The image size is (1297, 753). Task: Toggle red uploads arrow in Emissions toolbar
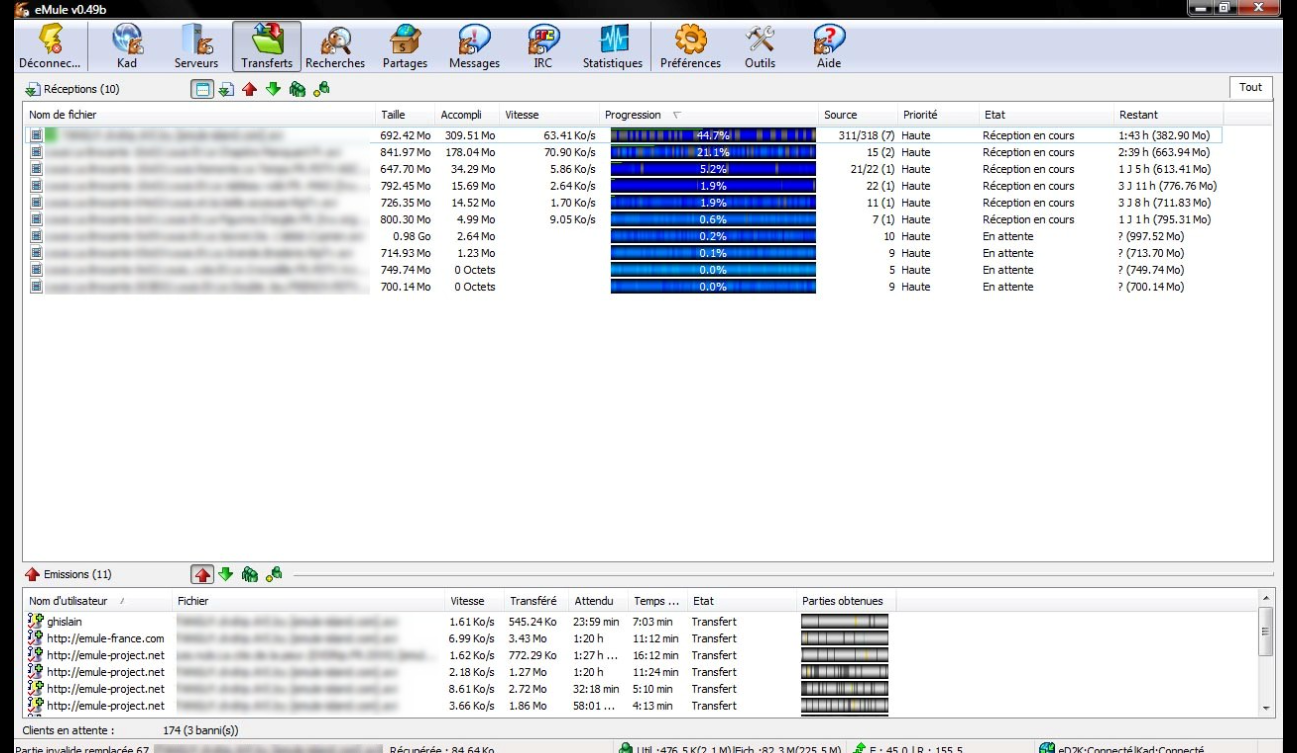click(203, 574)
